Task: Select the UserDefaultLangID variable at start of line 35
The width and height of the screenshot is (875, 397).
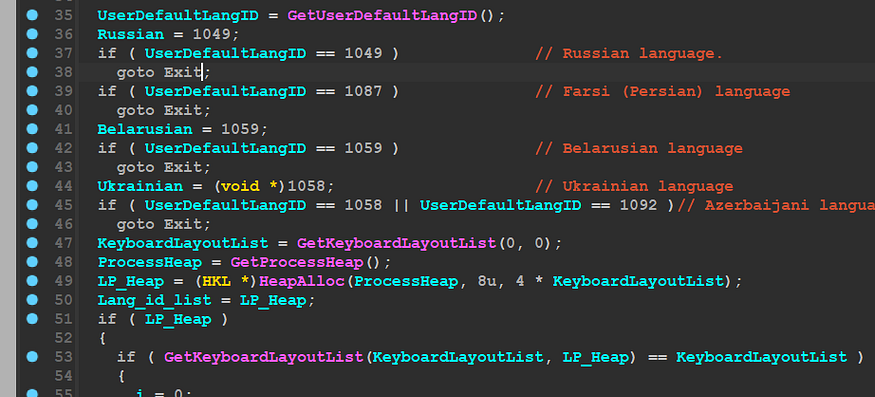Action: (x=178, y=16)
